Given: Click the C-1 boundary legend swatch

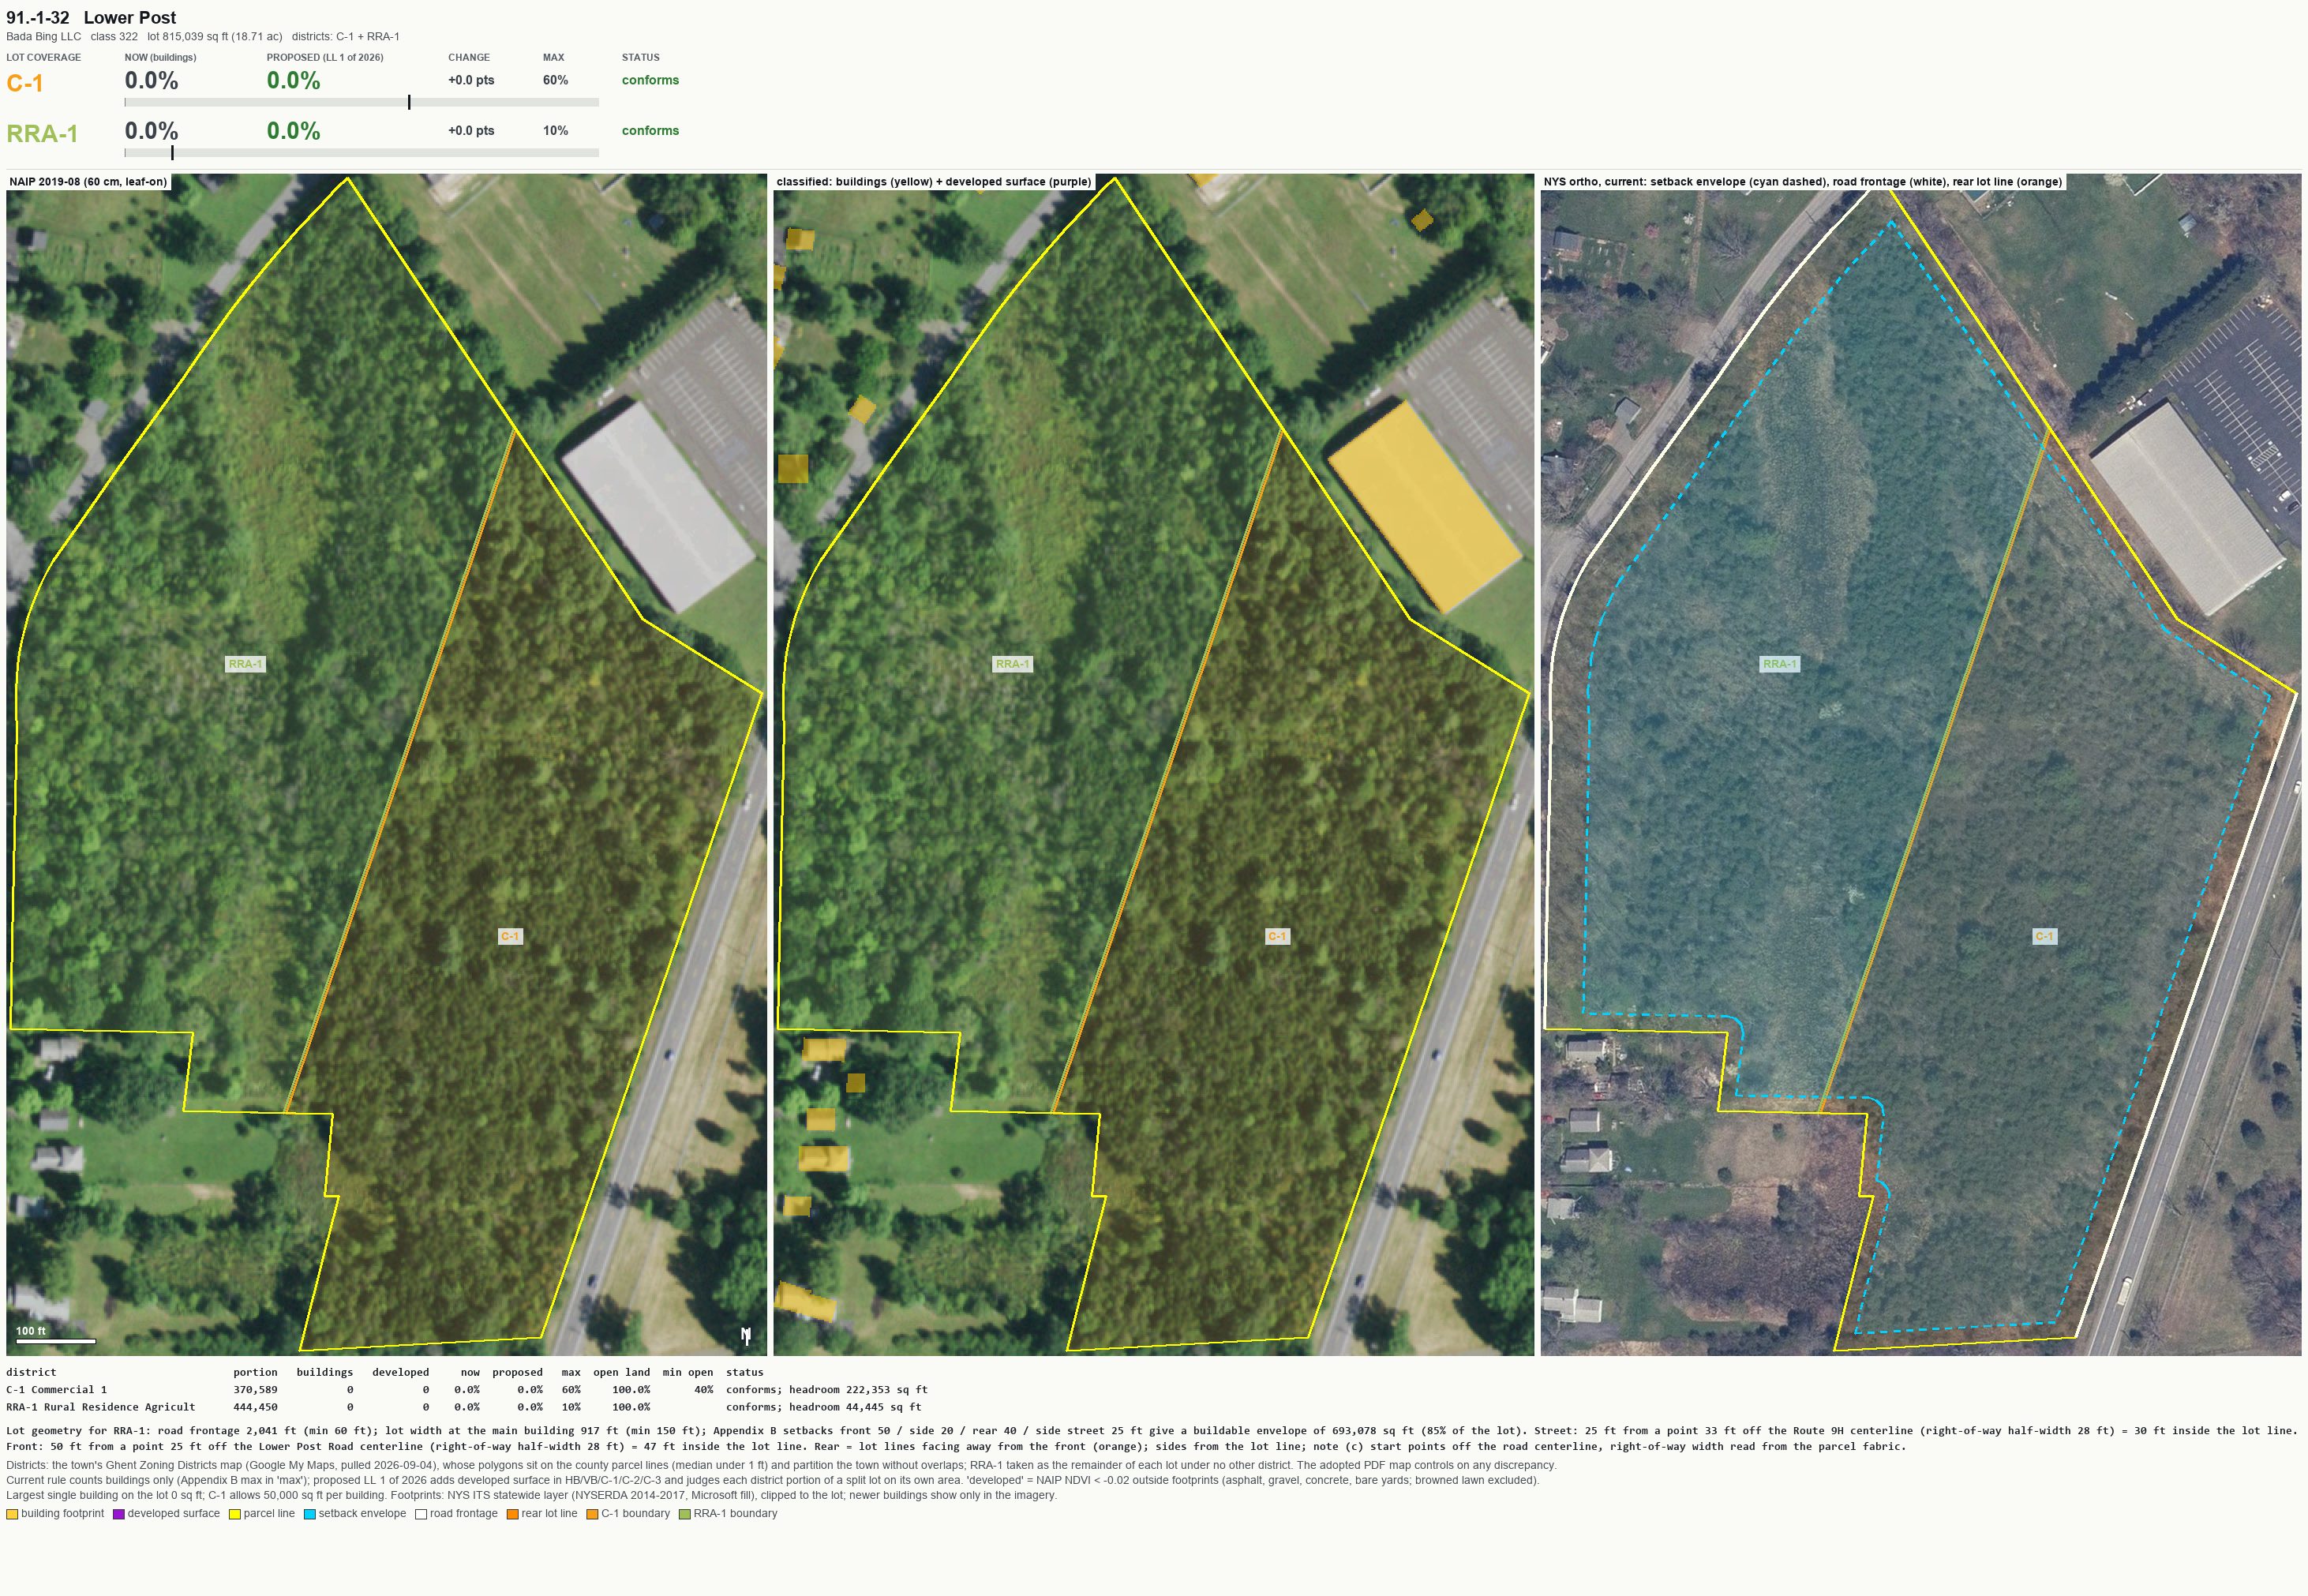Looking at the screenshot, I should (592, 1514).
